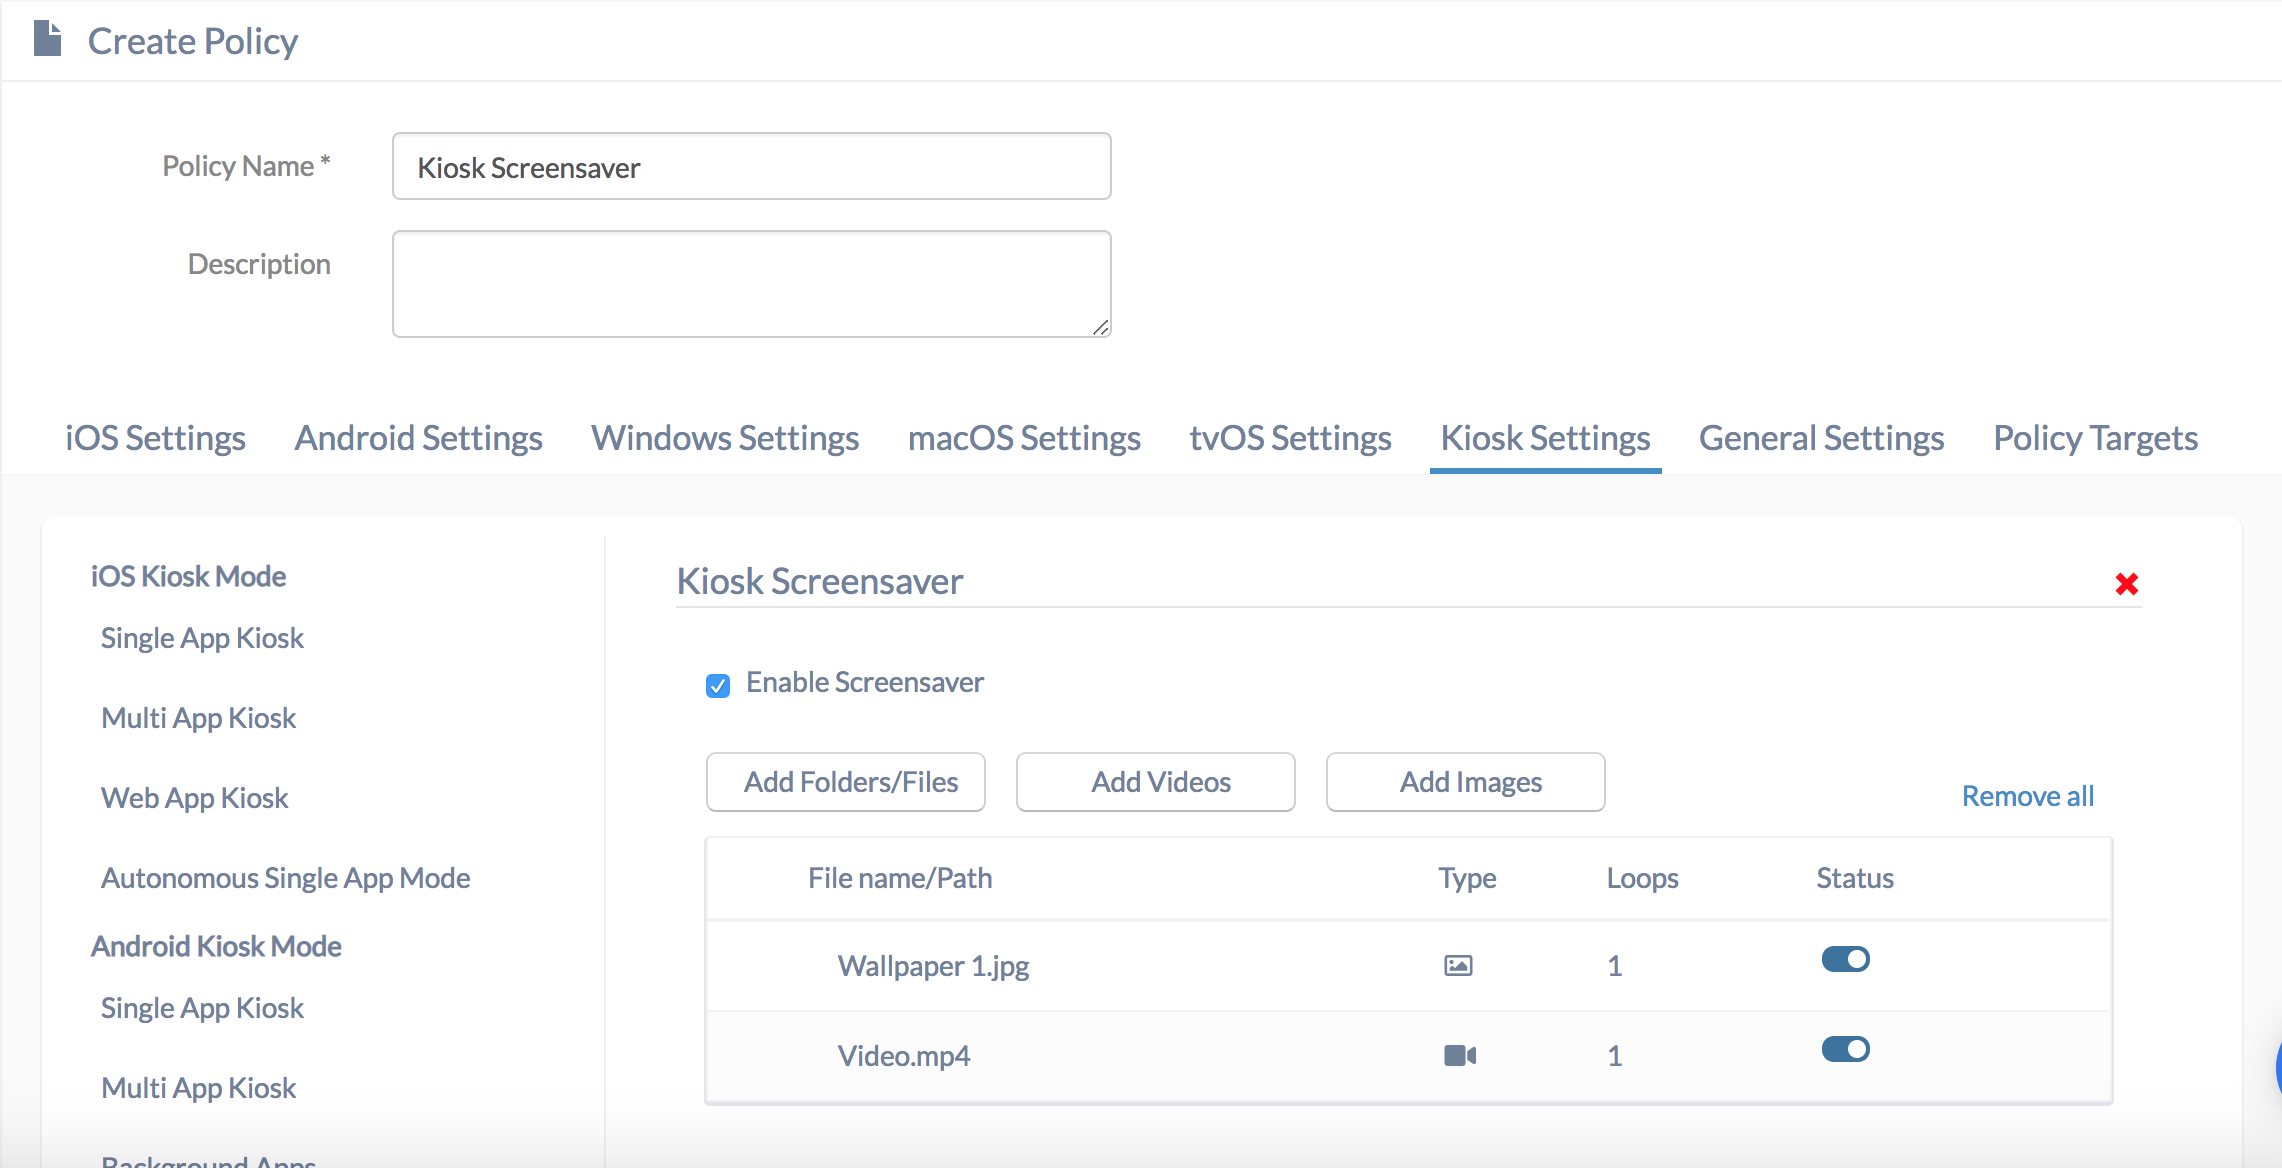This screenshot has width=2282, height=1168.
Task: Focus the Policy Name input field
Action: click(752, 166)
